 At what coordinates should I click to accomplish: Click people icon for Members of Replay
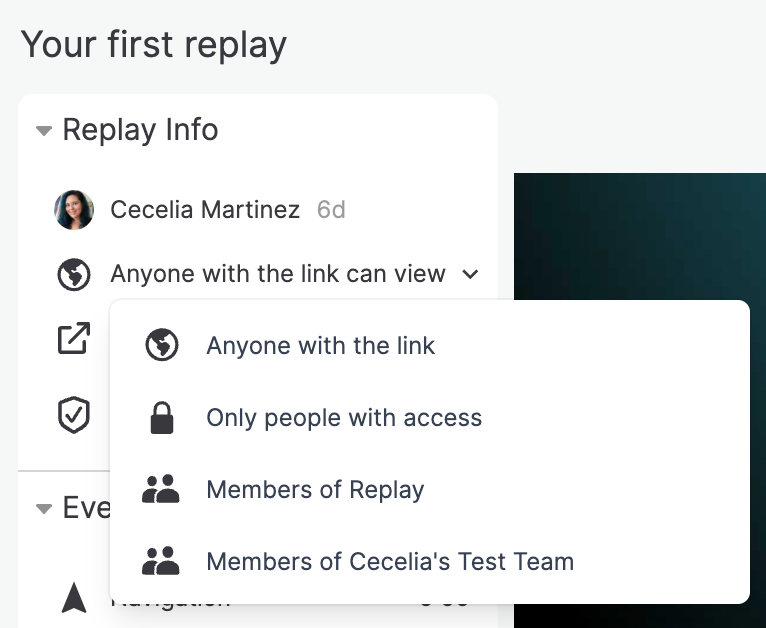tap(161, 489)
